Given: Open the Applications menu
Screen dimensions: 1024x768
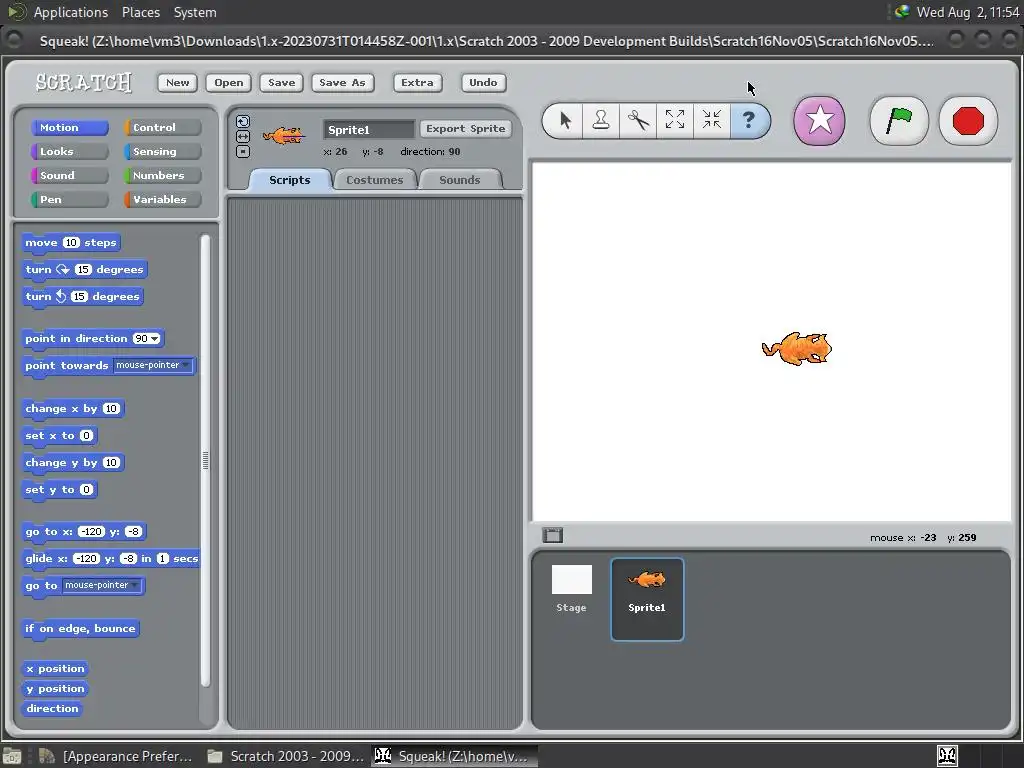Looking at the screenshot, I should [x=71, y=12].
